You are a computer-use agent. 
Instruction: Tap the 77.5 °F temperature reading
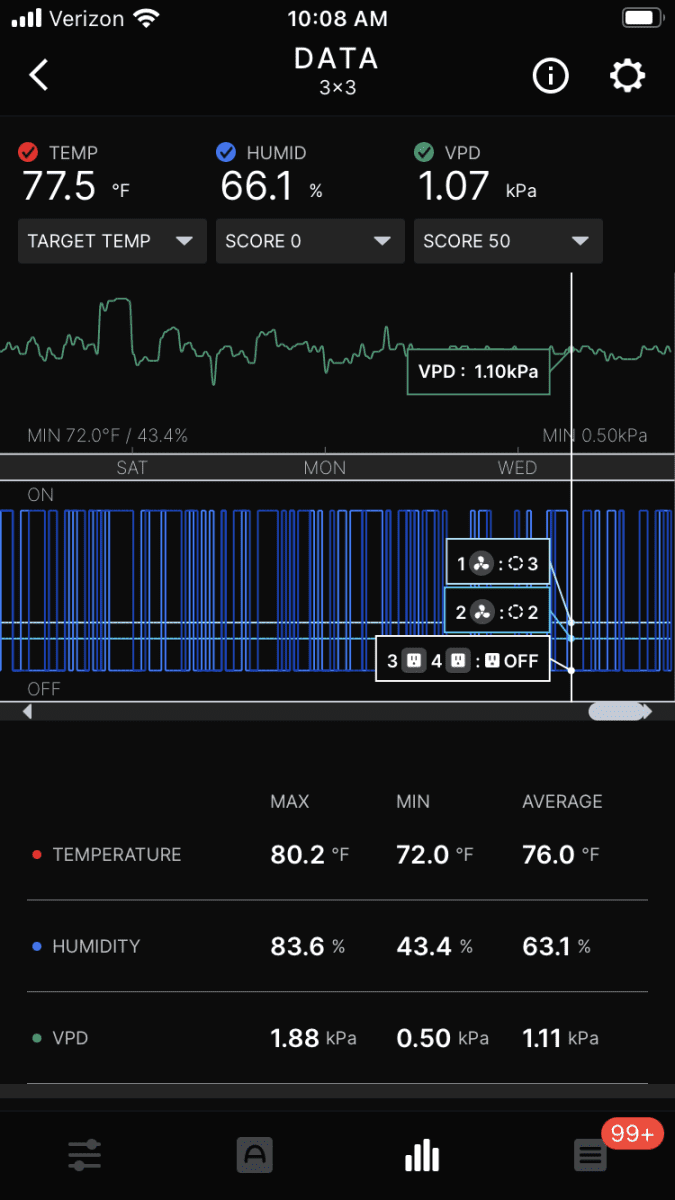click(x=76, y=187)
